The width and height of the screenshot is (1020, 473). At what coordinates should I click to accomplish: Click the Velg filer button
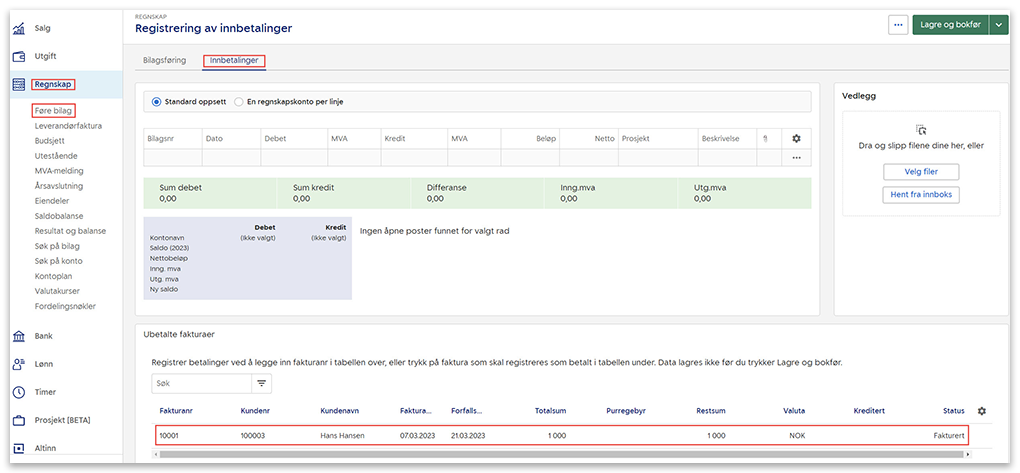(x=921, y=172)
